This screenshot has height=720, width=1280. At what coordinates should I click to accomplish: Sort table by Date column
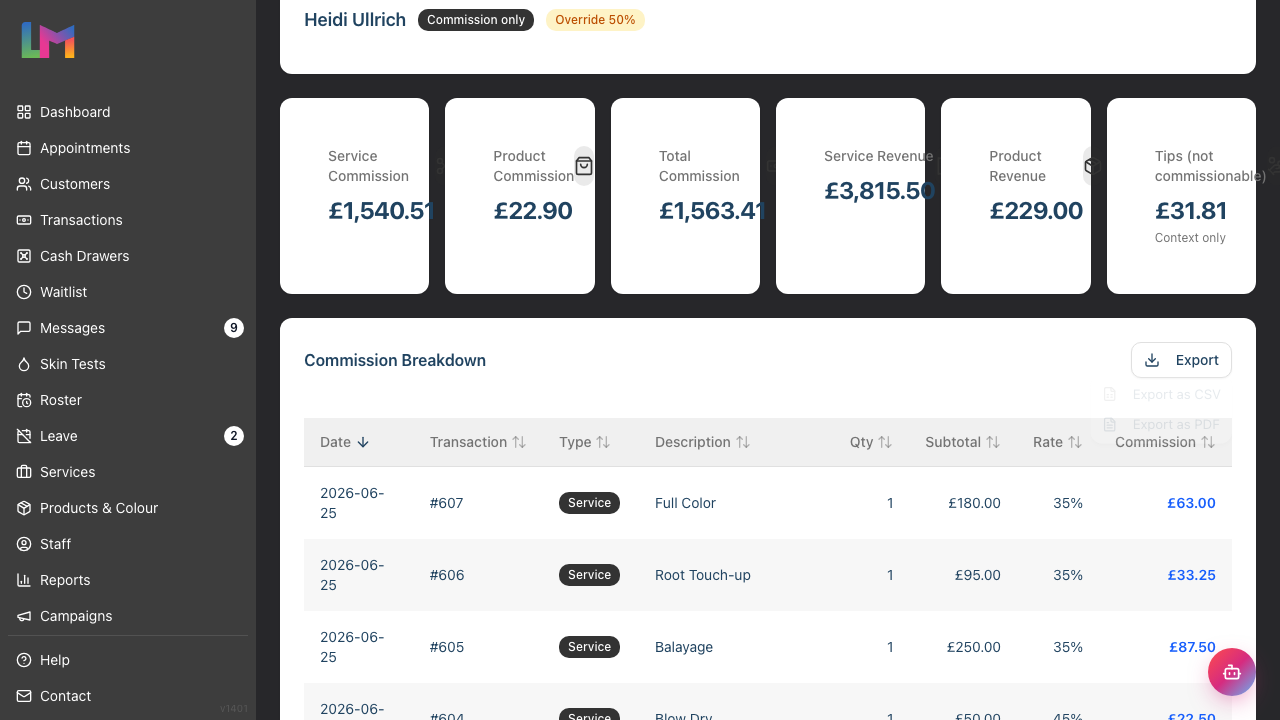pyautogui.click(x=345, y=442)
